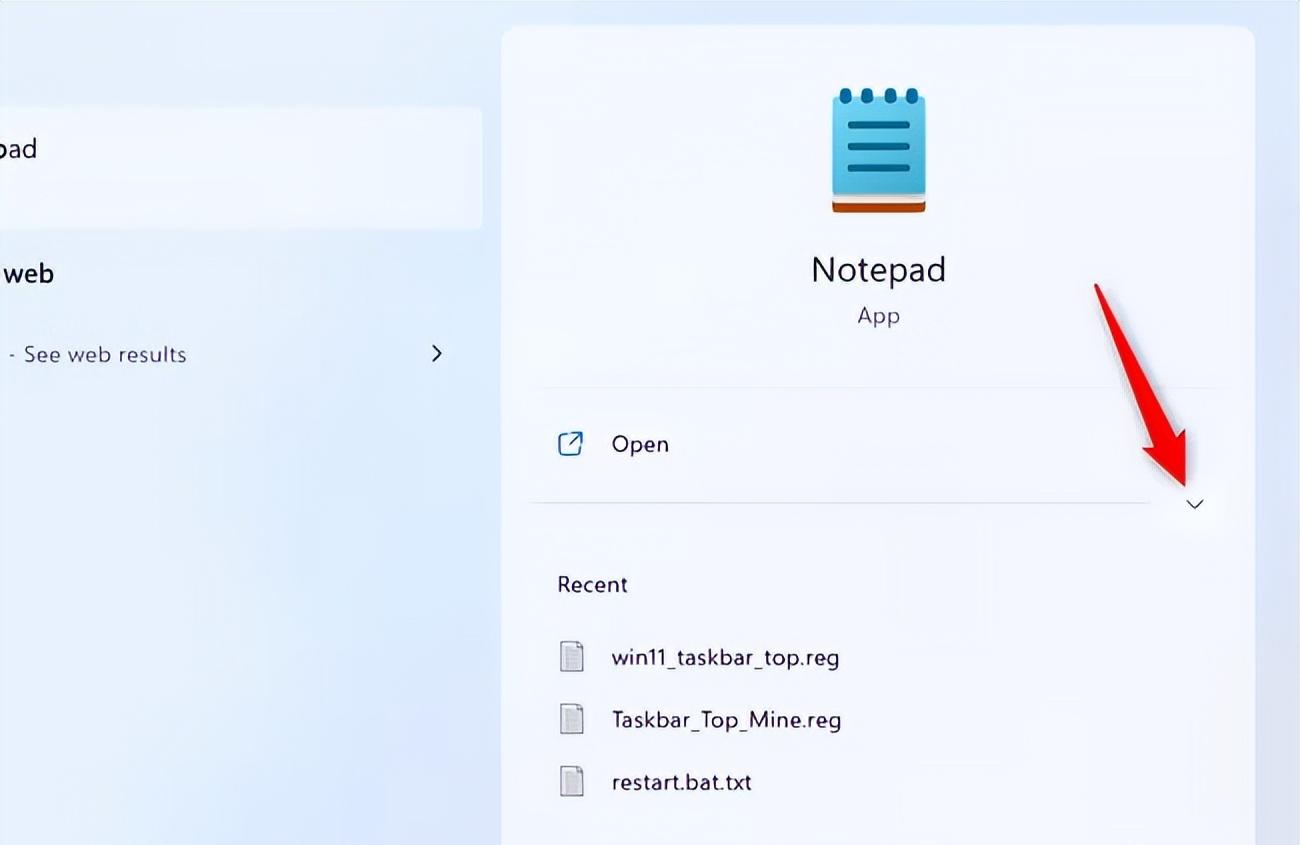Click the Recent section heading
This screenshot has width=1300, height=845.
click(592, 585)
